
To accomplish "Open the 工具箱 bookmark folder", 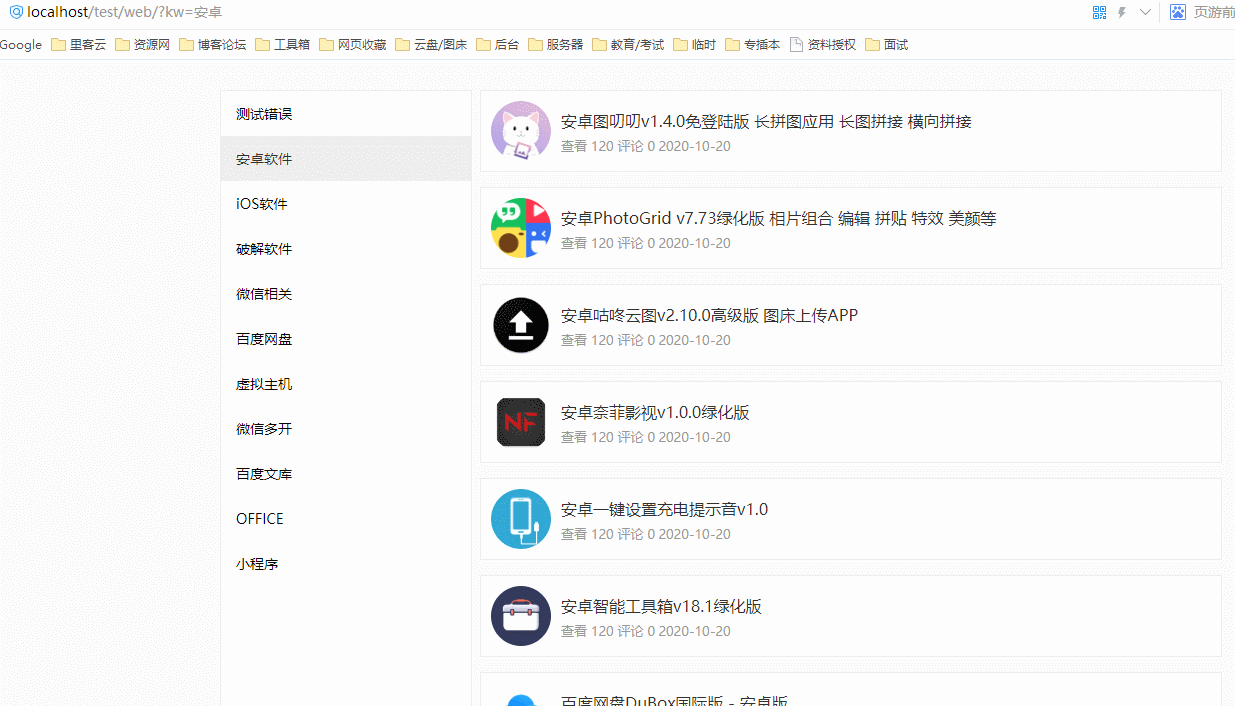I will point(283,45).
